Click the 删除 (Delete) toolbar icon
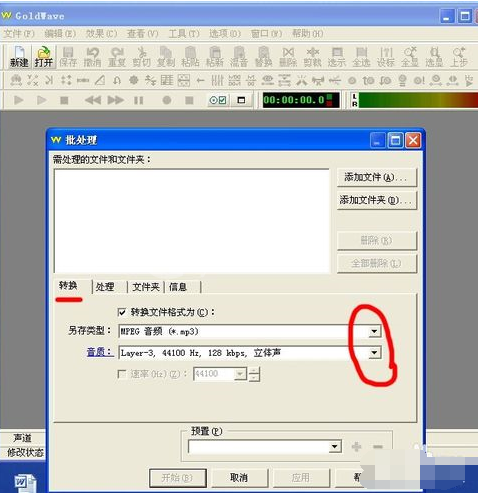This screenshot has height=493, width=478. click(x=288, y=57)
